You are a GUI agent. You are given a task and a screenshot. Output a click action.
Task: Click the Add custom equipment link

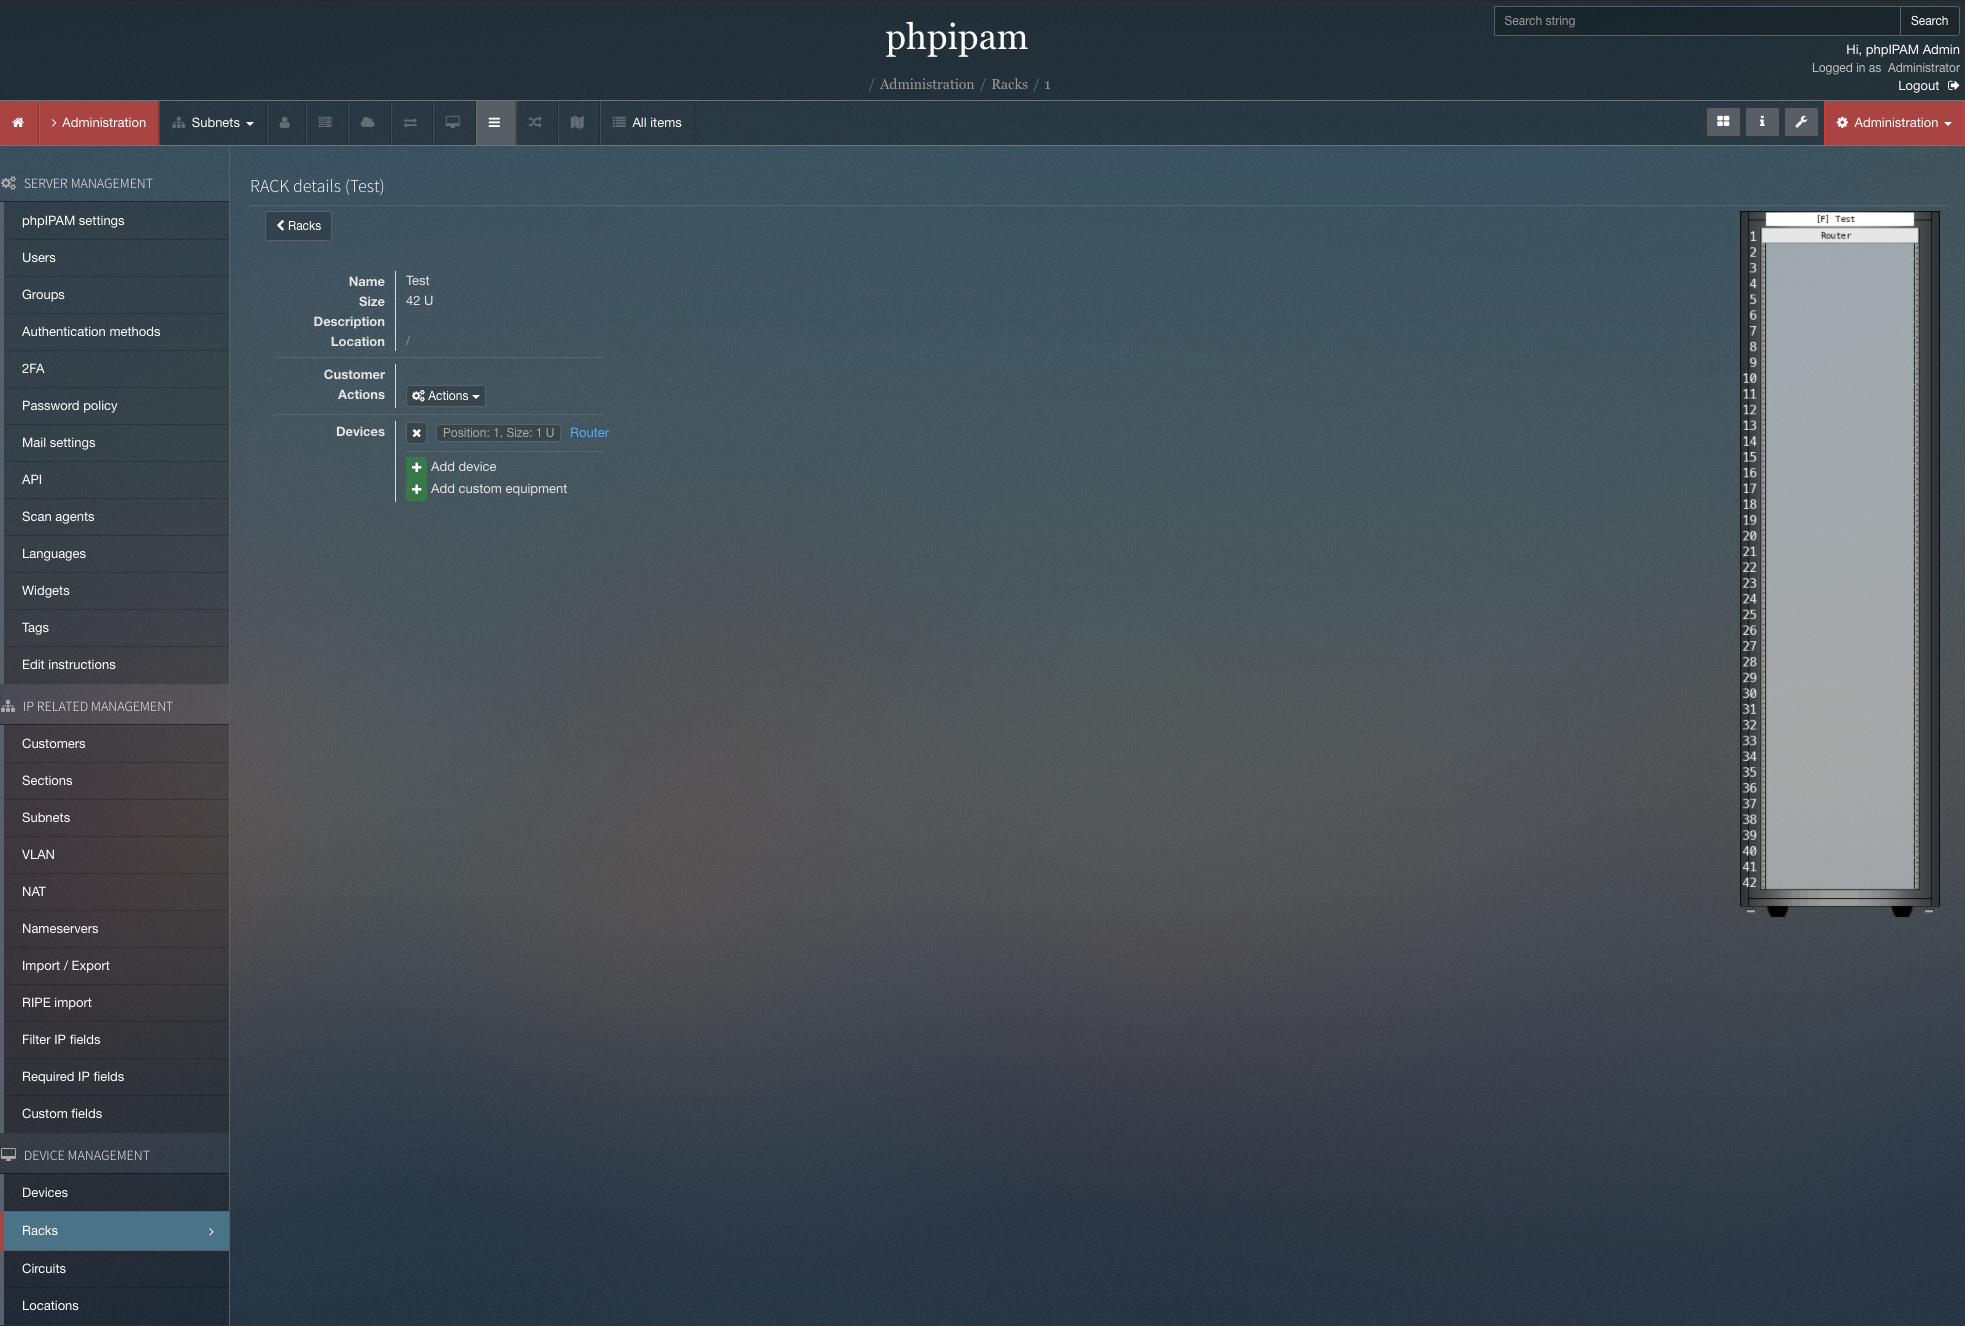point(499,489)
